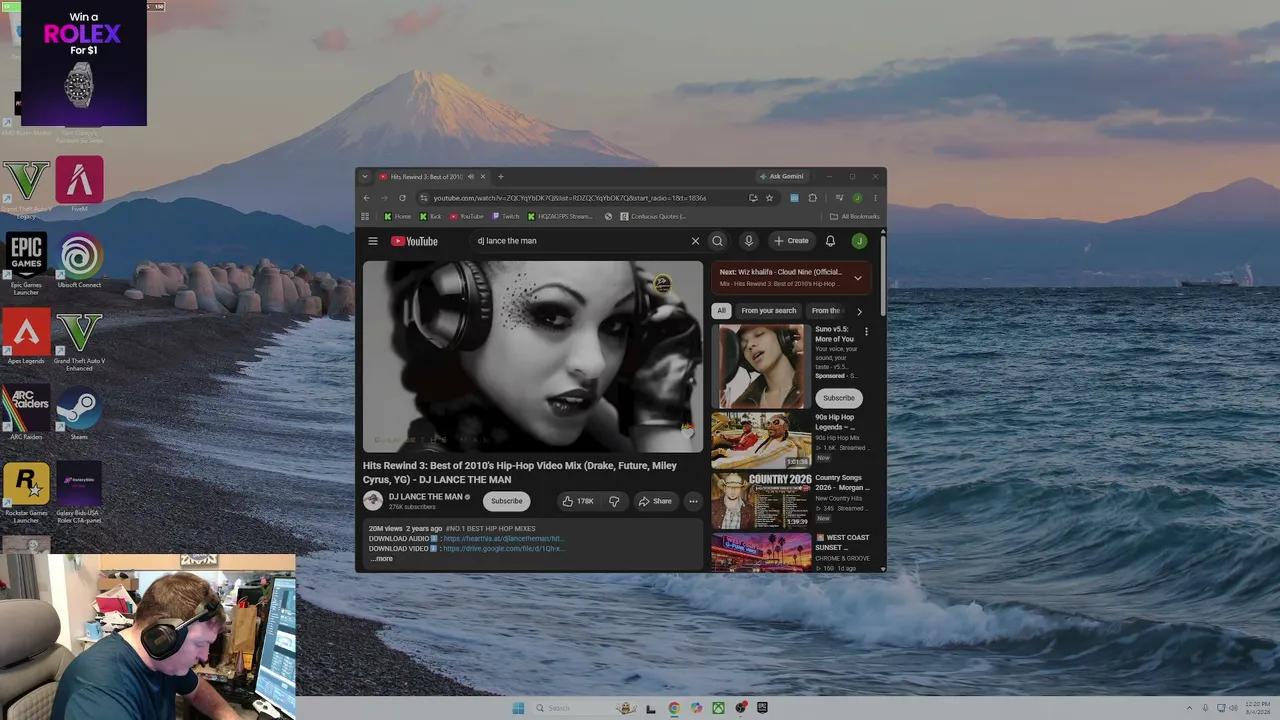Open Rockstar Games Launcher desktop icon

click(26, 492)
